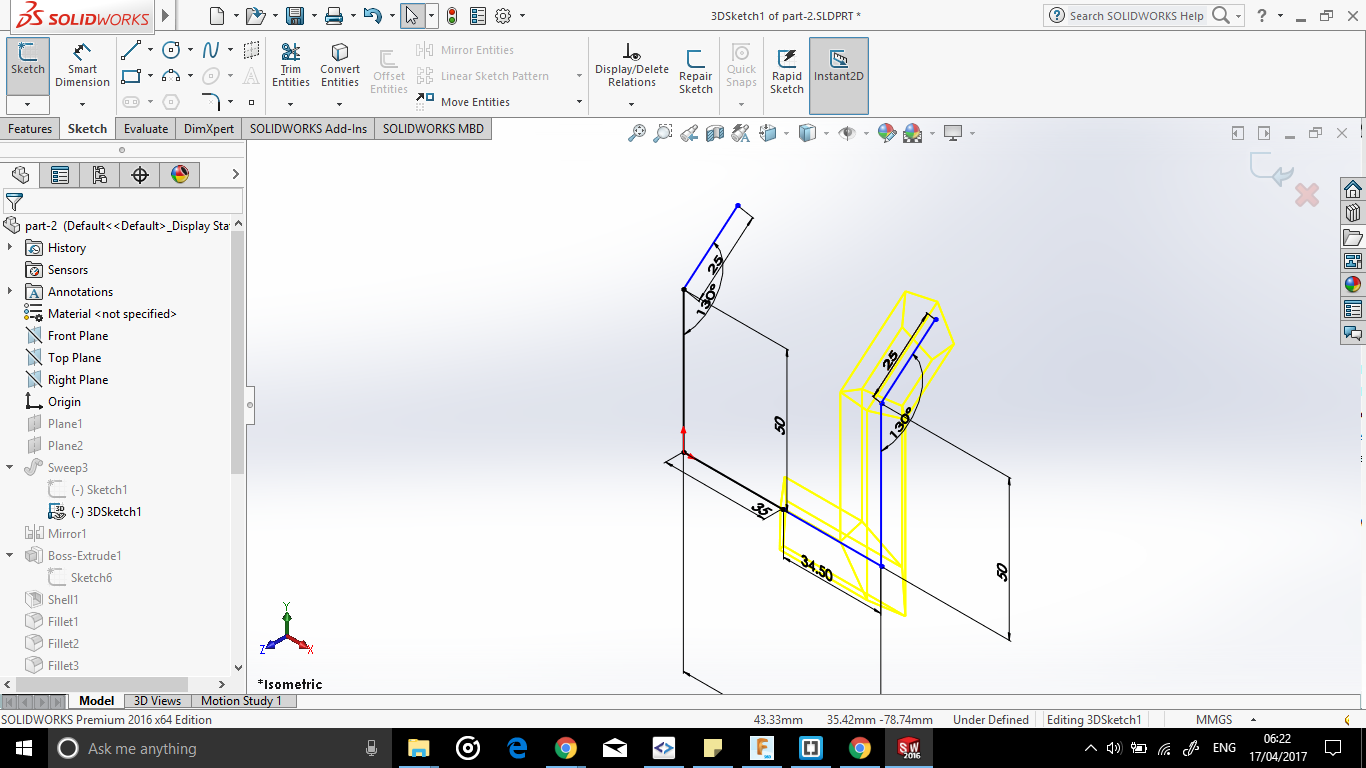Switch to the 3D Views bottom tab

pyautogui.click(x=158, y=701)
